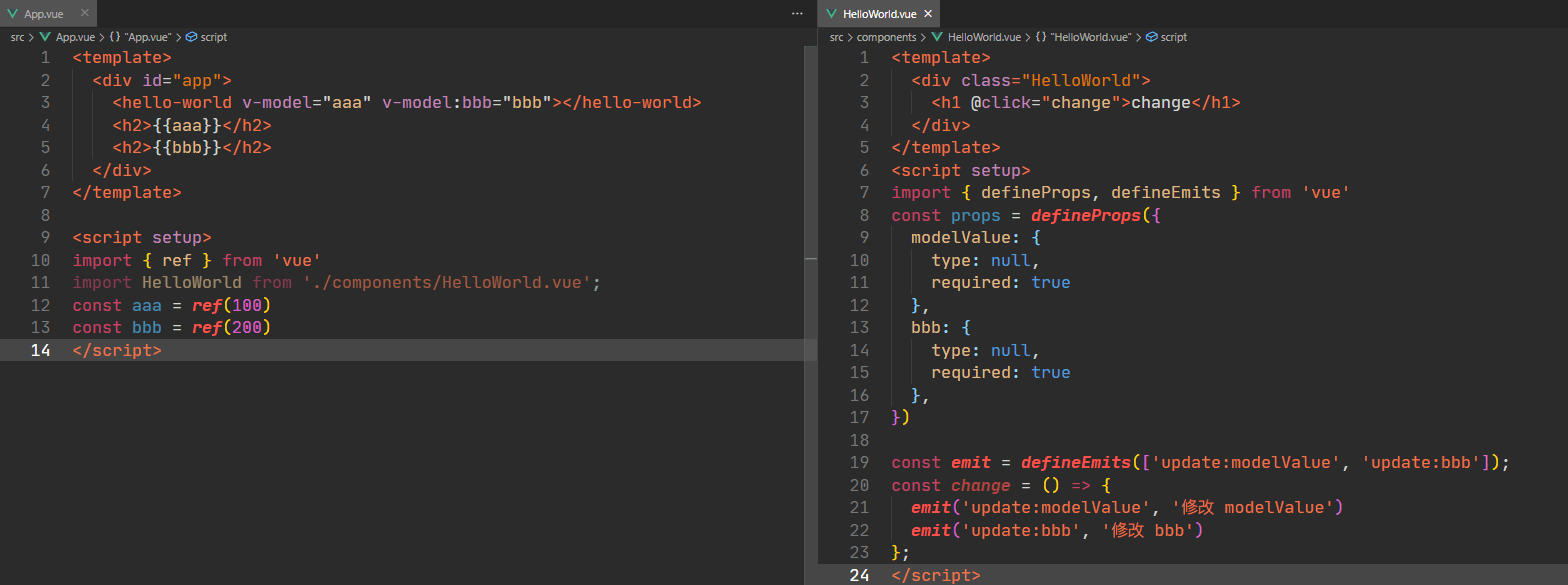This screenshot has height=585, width=1568.
Task: Click script cube icon in HelloWorld.vue breadcrumb
Action: coord(1152,37)
